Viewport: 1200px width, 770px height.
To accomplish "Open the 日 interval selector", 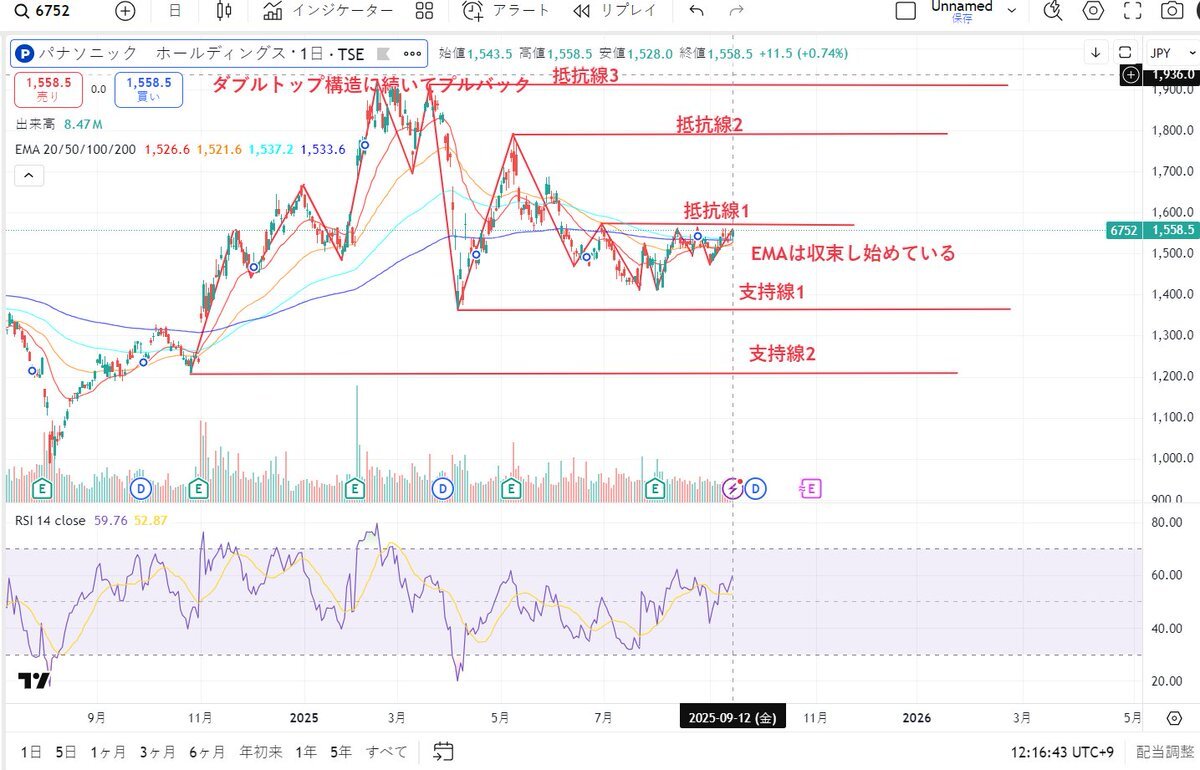I will tap(175, 11).
